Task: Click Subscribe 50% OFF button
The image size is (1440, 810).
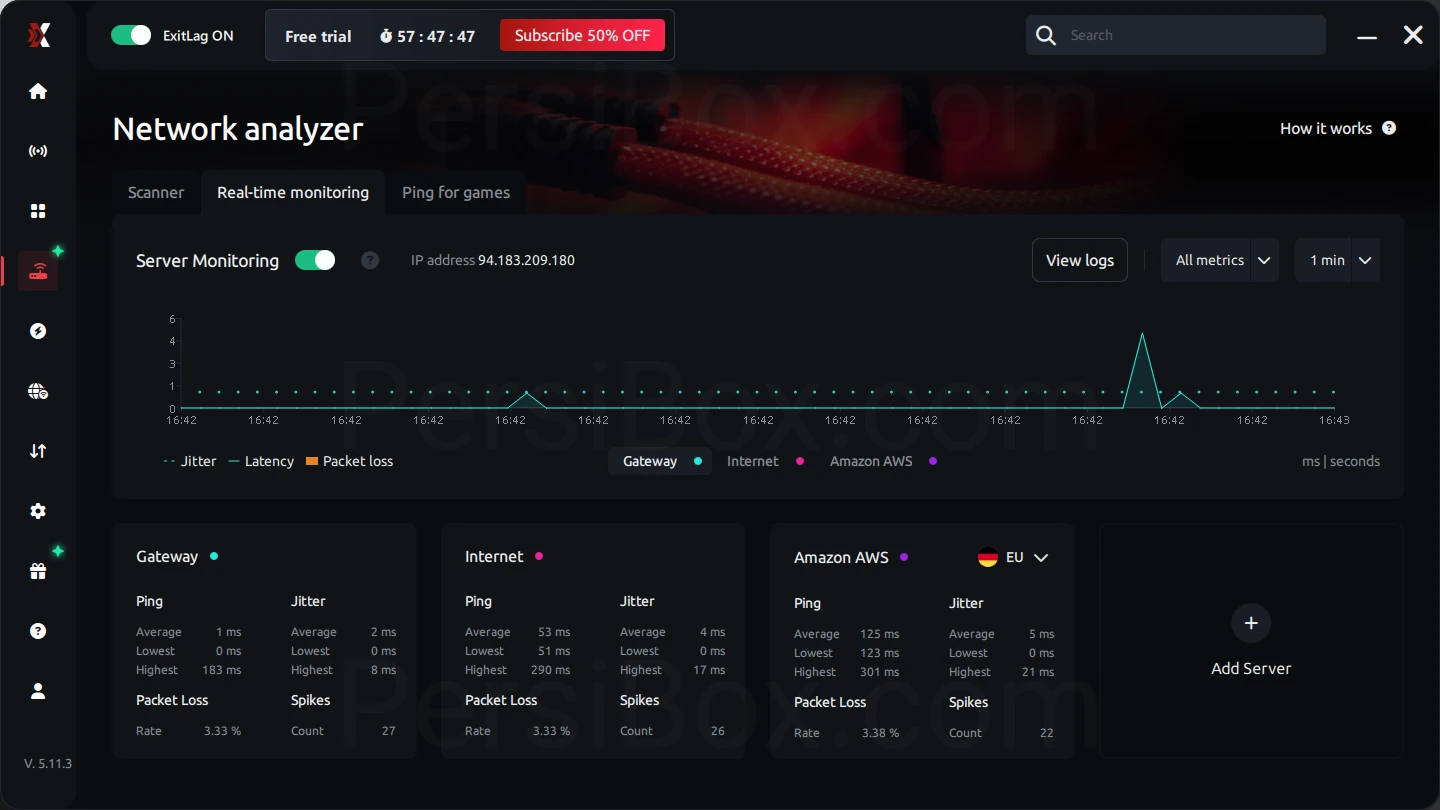Action: 582,36
